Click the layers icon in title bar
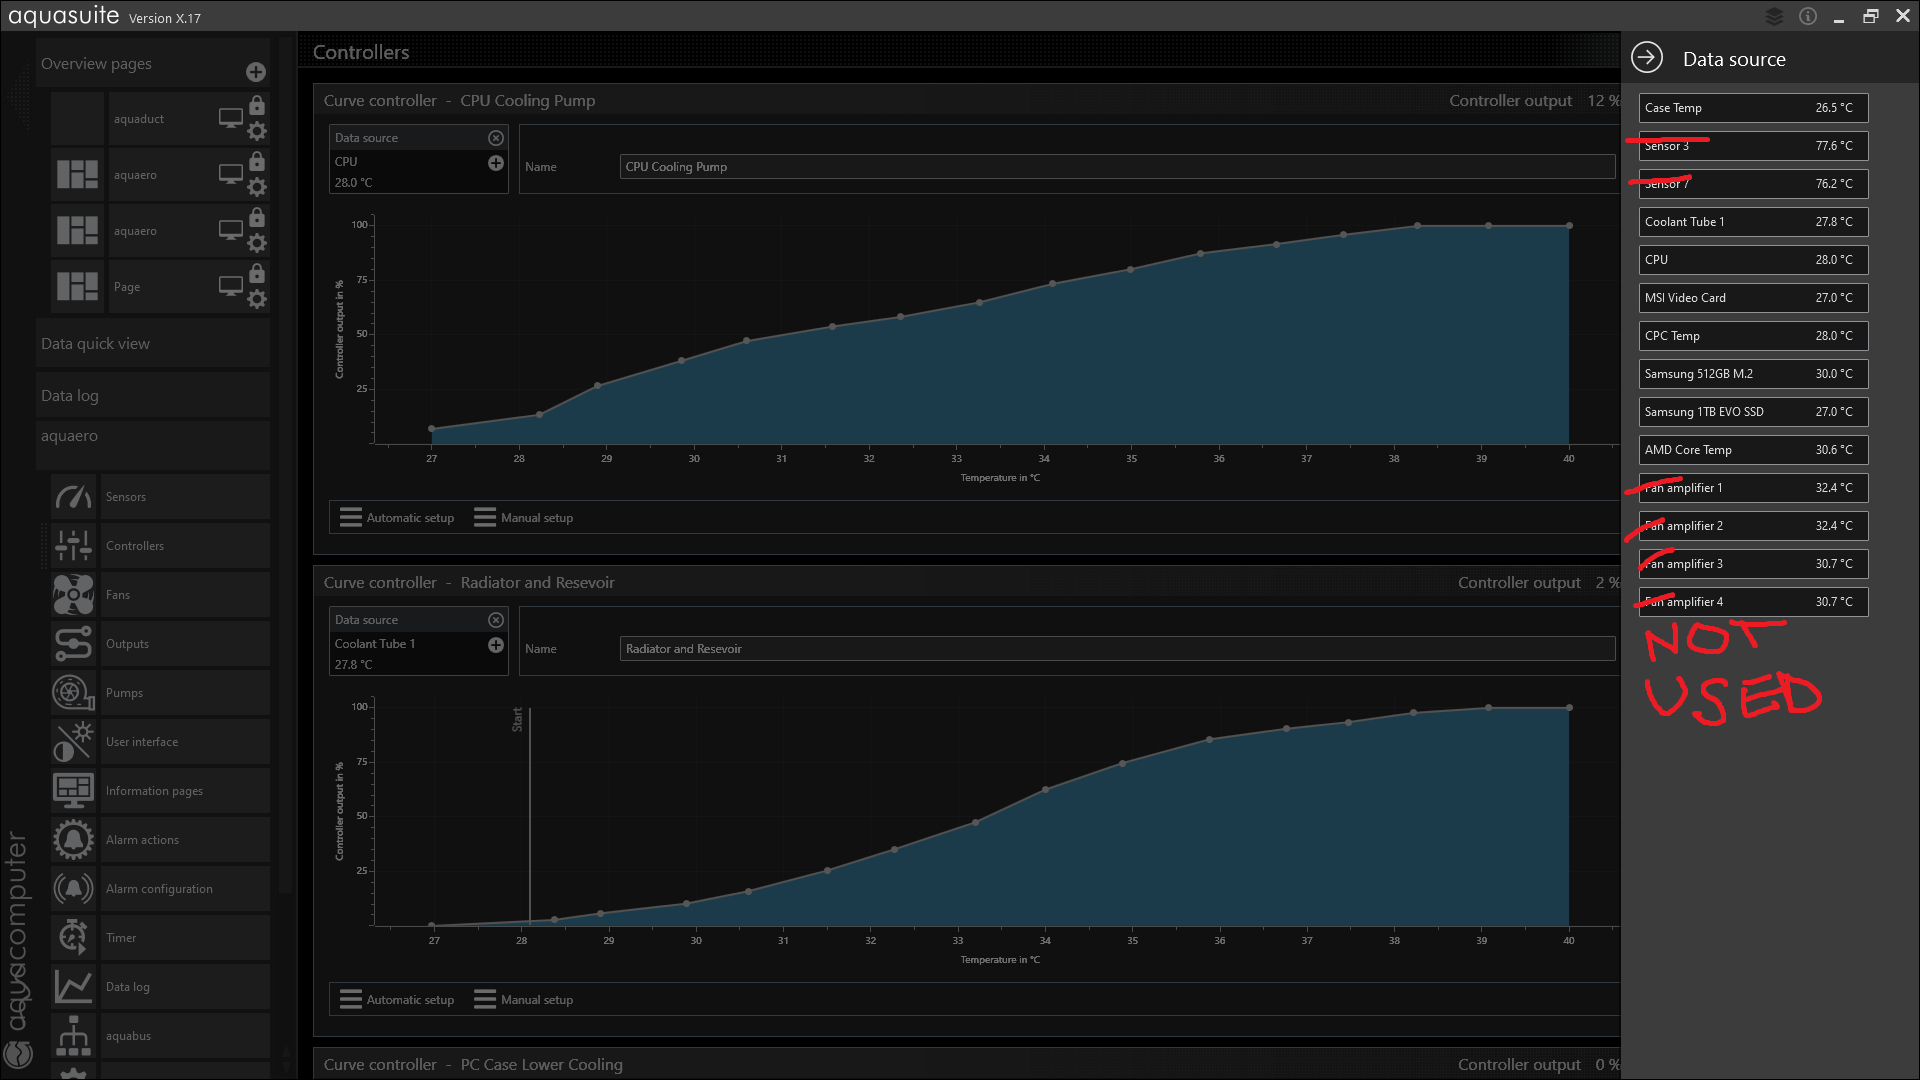The width and height of the screenshot is (1920, 1080). click(x=1774, y=16)
